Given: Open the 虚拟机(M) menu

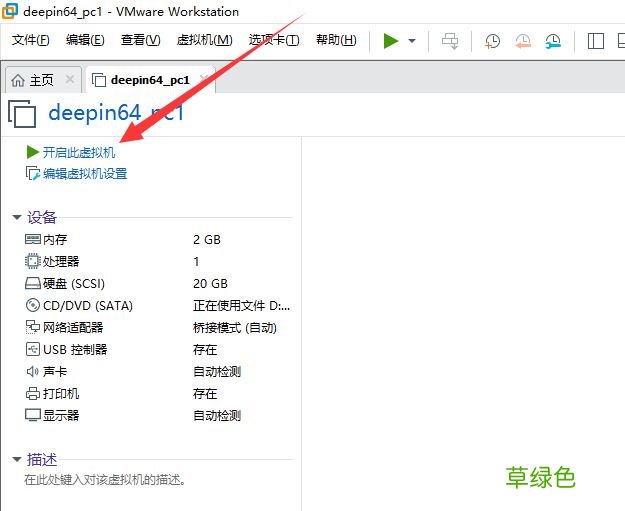Looking at the screenshot, I should (x=204, y=40).
